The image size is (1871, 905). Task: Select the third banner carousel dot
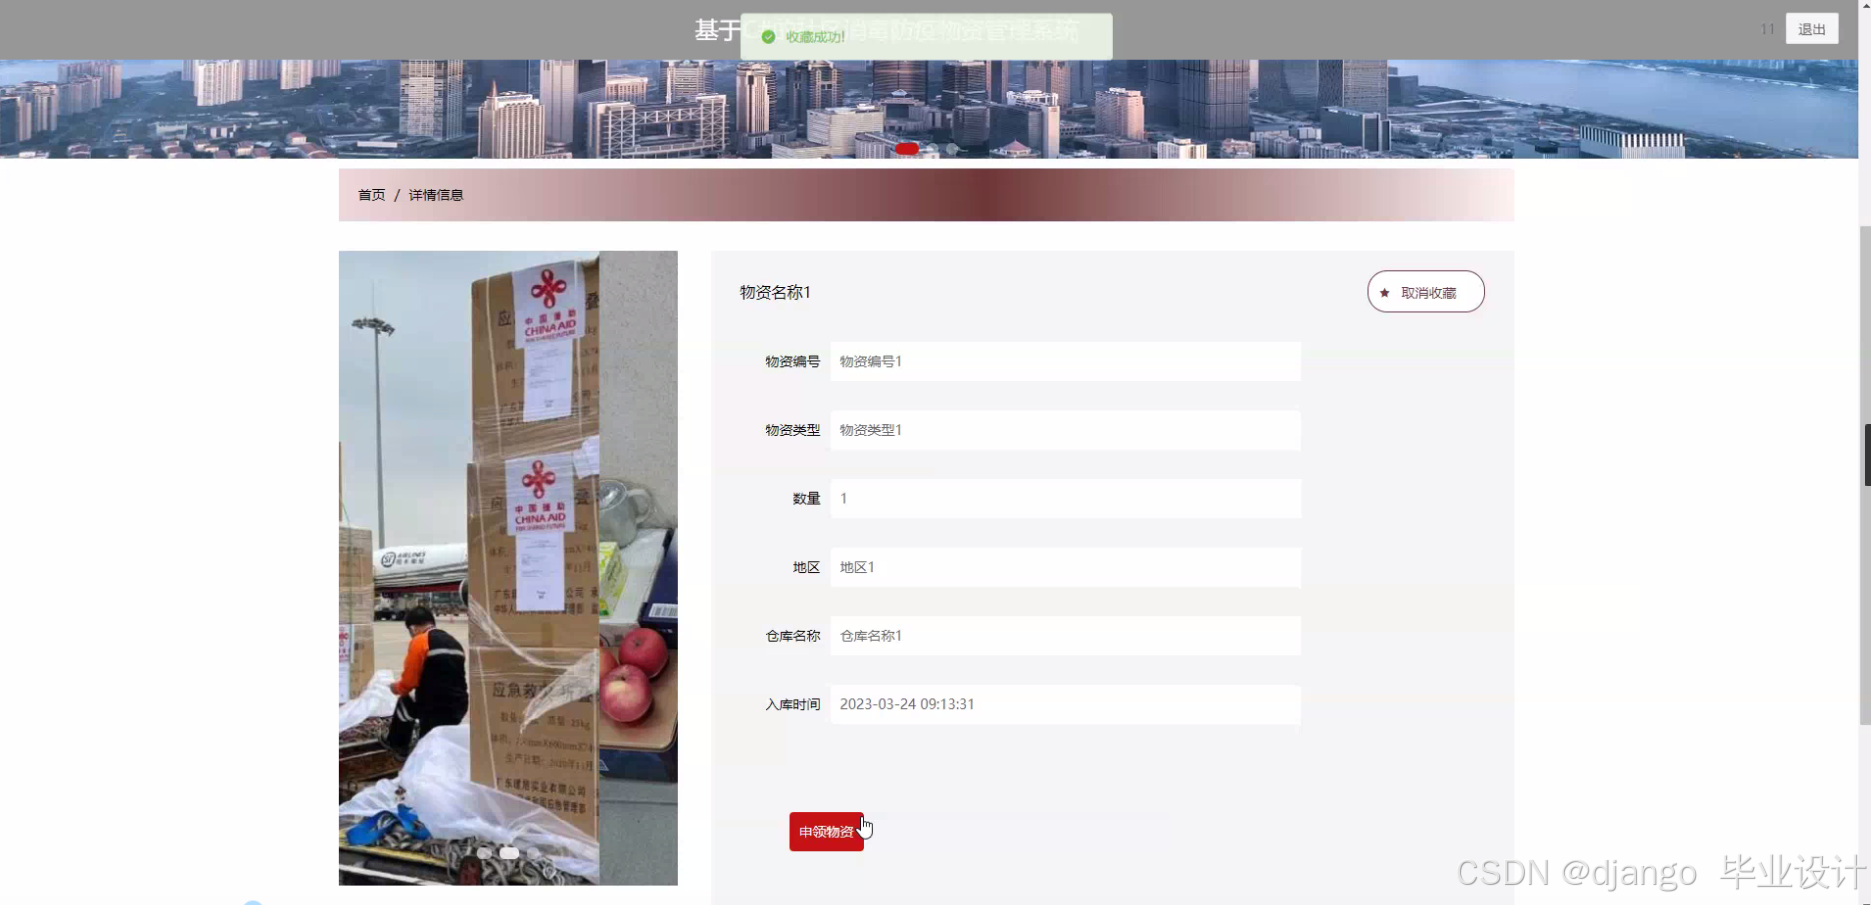click(x=953, y=148)
